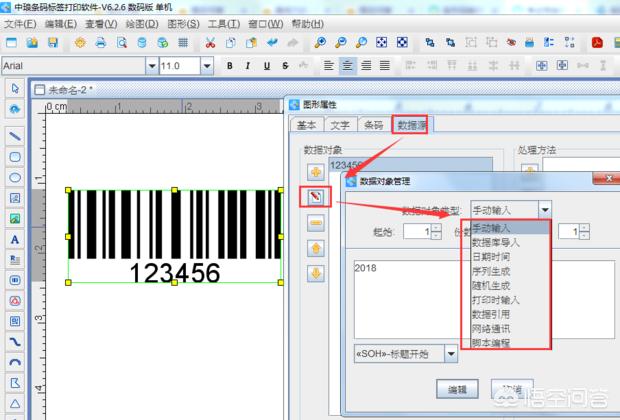Expand the 11.0 font size dropdown
620x420 pixels.
click(x=207, y=66)
